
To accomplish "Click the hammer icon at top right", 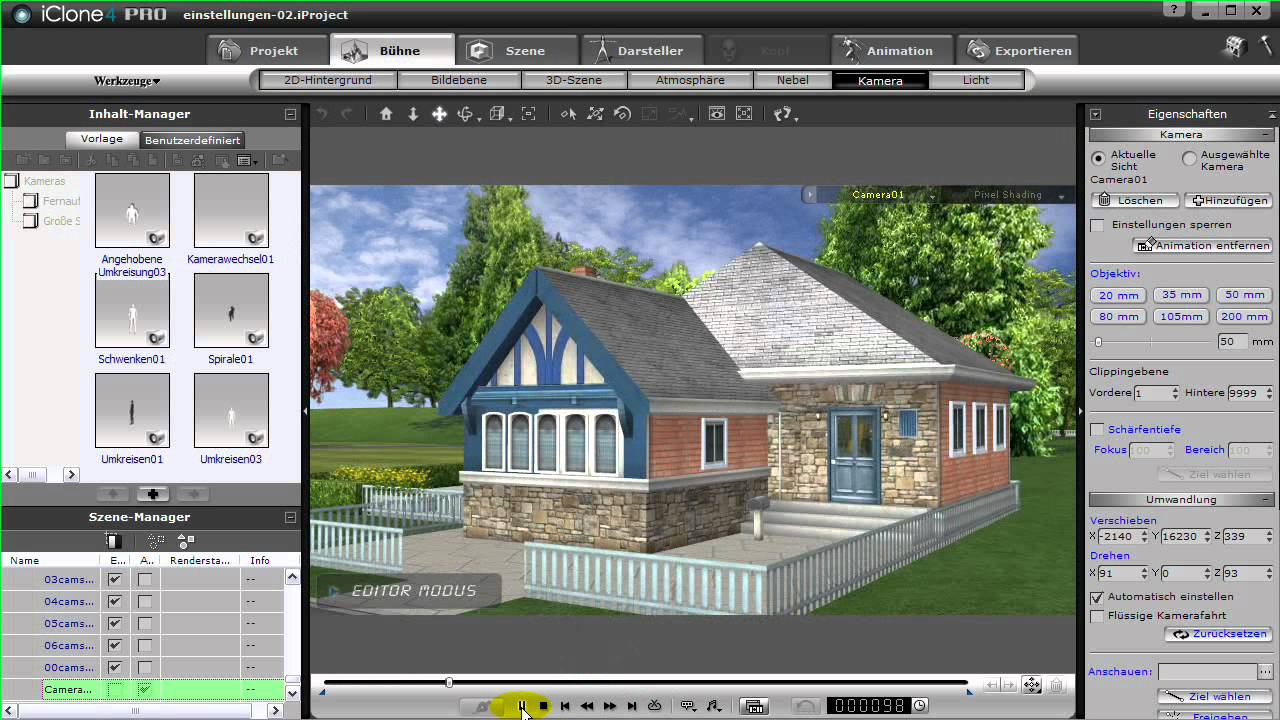I will tap(1266, 48).
